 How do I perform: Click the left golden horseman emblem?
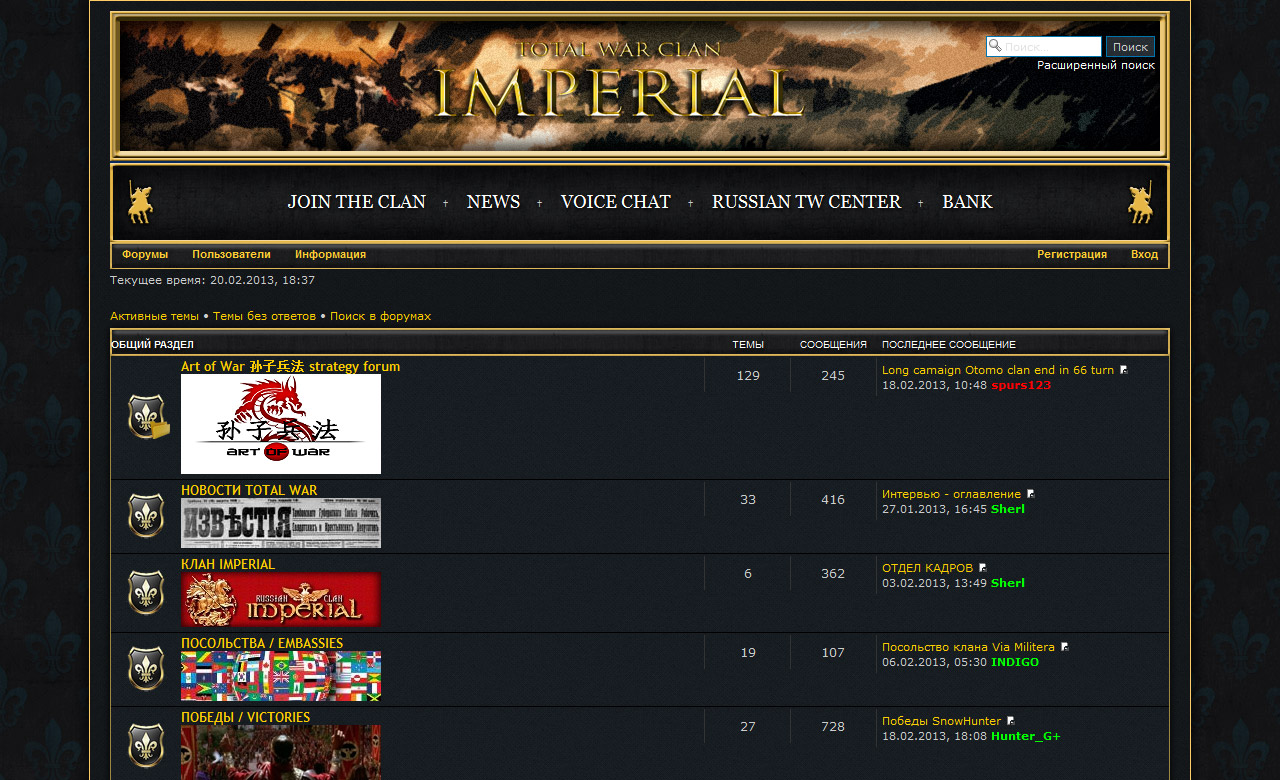tap(141, 203)
